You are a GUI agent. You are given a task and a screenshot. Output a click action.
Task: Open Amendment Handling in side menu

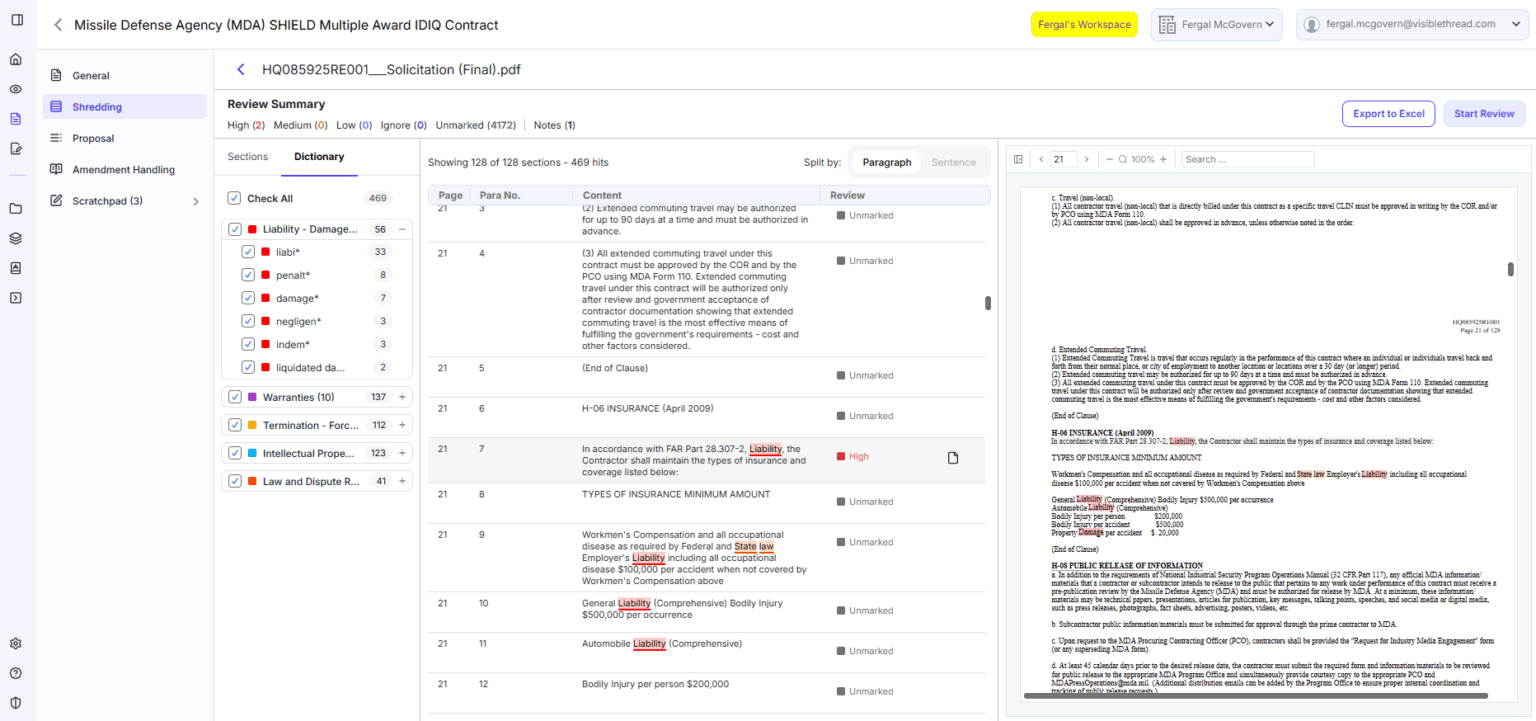coord(123,170)
